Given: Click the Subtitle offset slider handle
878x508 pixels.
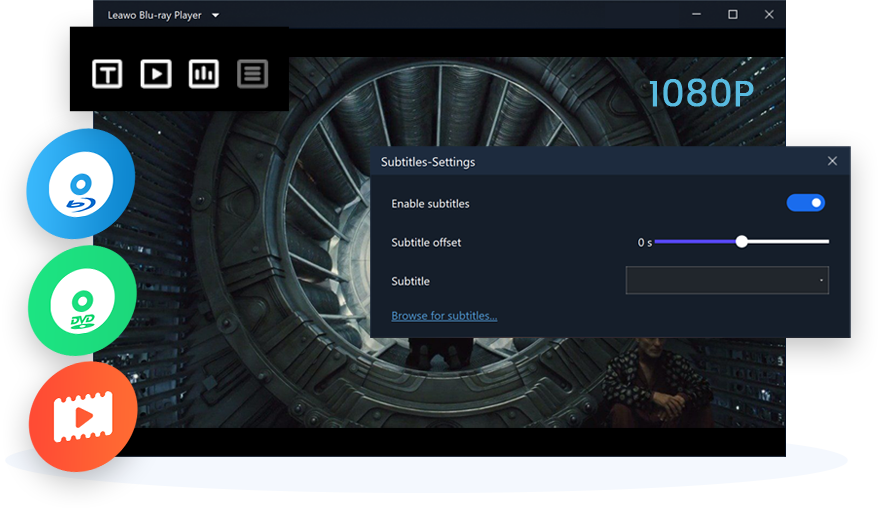Looking at the screenshot, I should (741, 241).
